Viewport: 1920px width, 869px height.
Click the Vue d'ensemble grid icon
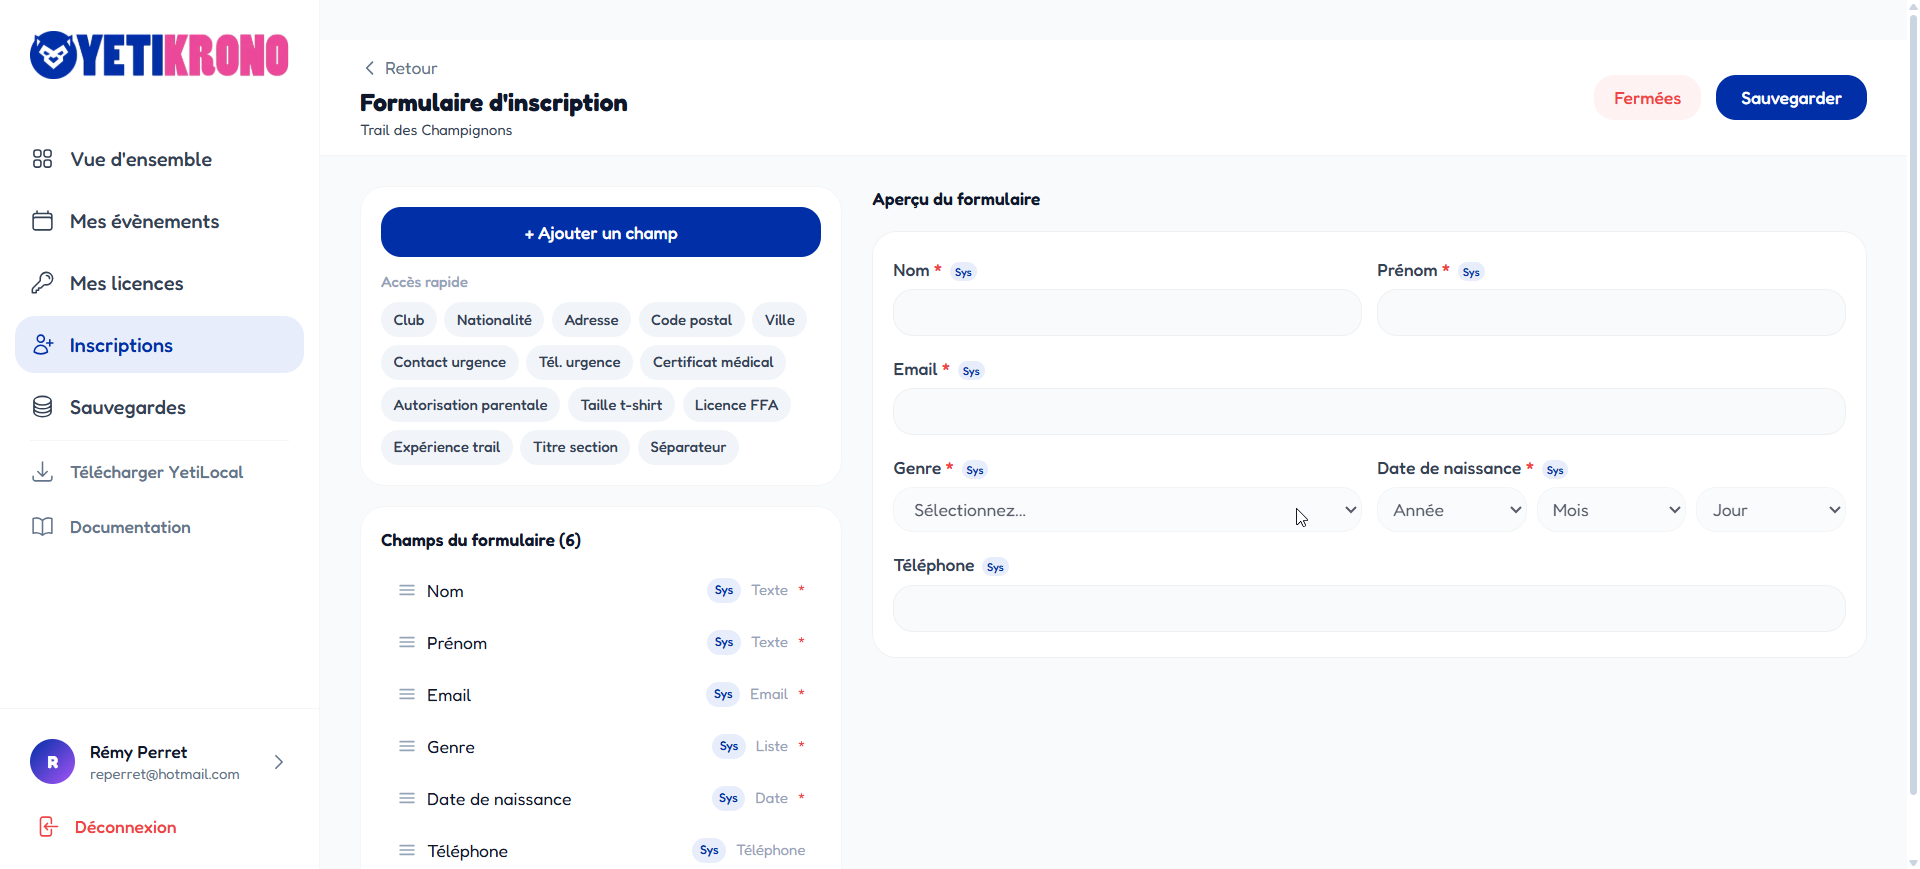pyautogui.click(x=42, y=159)
